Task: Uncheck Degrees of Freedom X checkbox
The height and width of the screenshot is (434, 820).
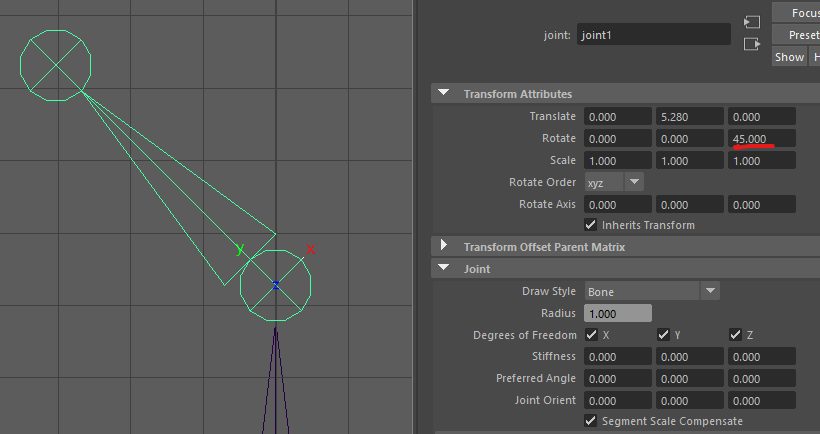Action: tap(591, 335)
